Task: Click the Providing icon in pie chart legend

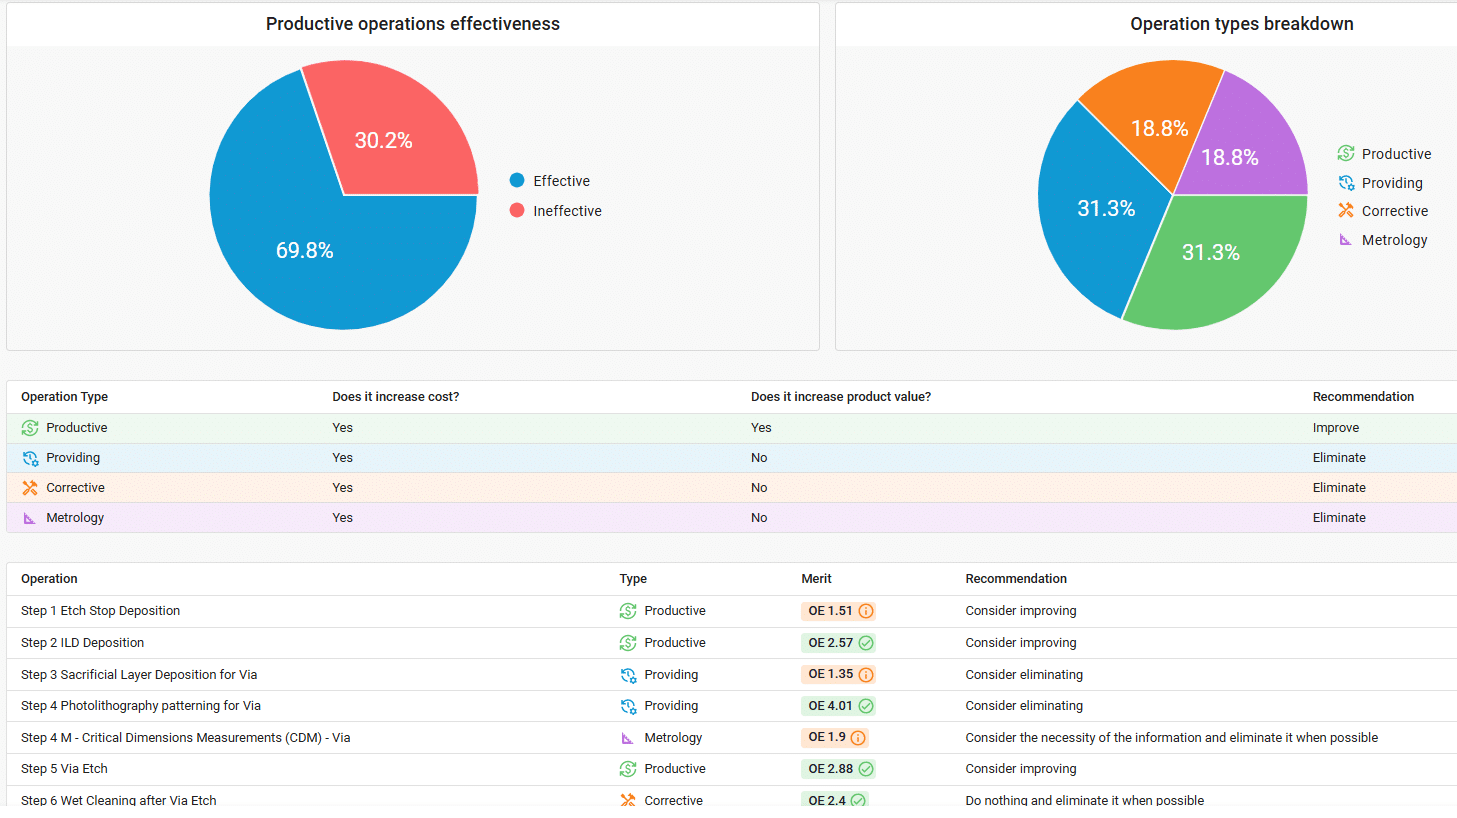Action: (x=1346, y=182)
